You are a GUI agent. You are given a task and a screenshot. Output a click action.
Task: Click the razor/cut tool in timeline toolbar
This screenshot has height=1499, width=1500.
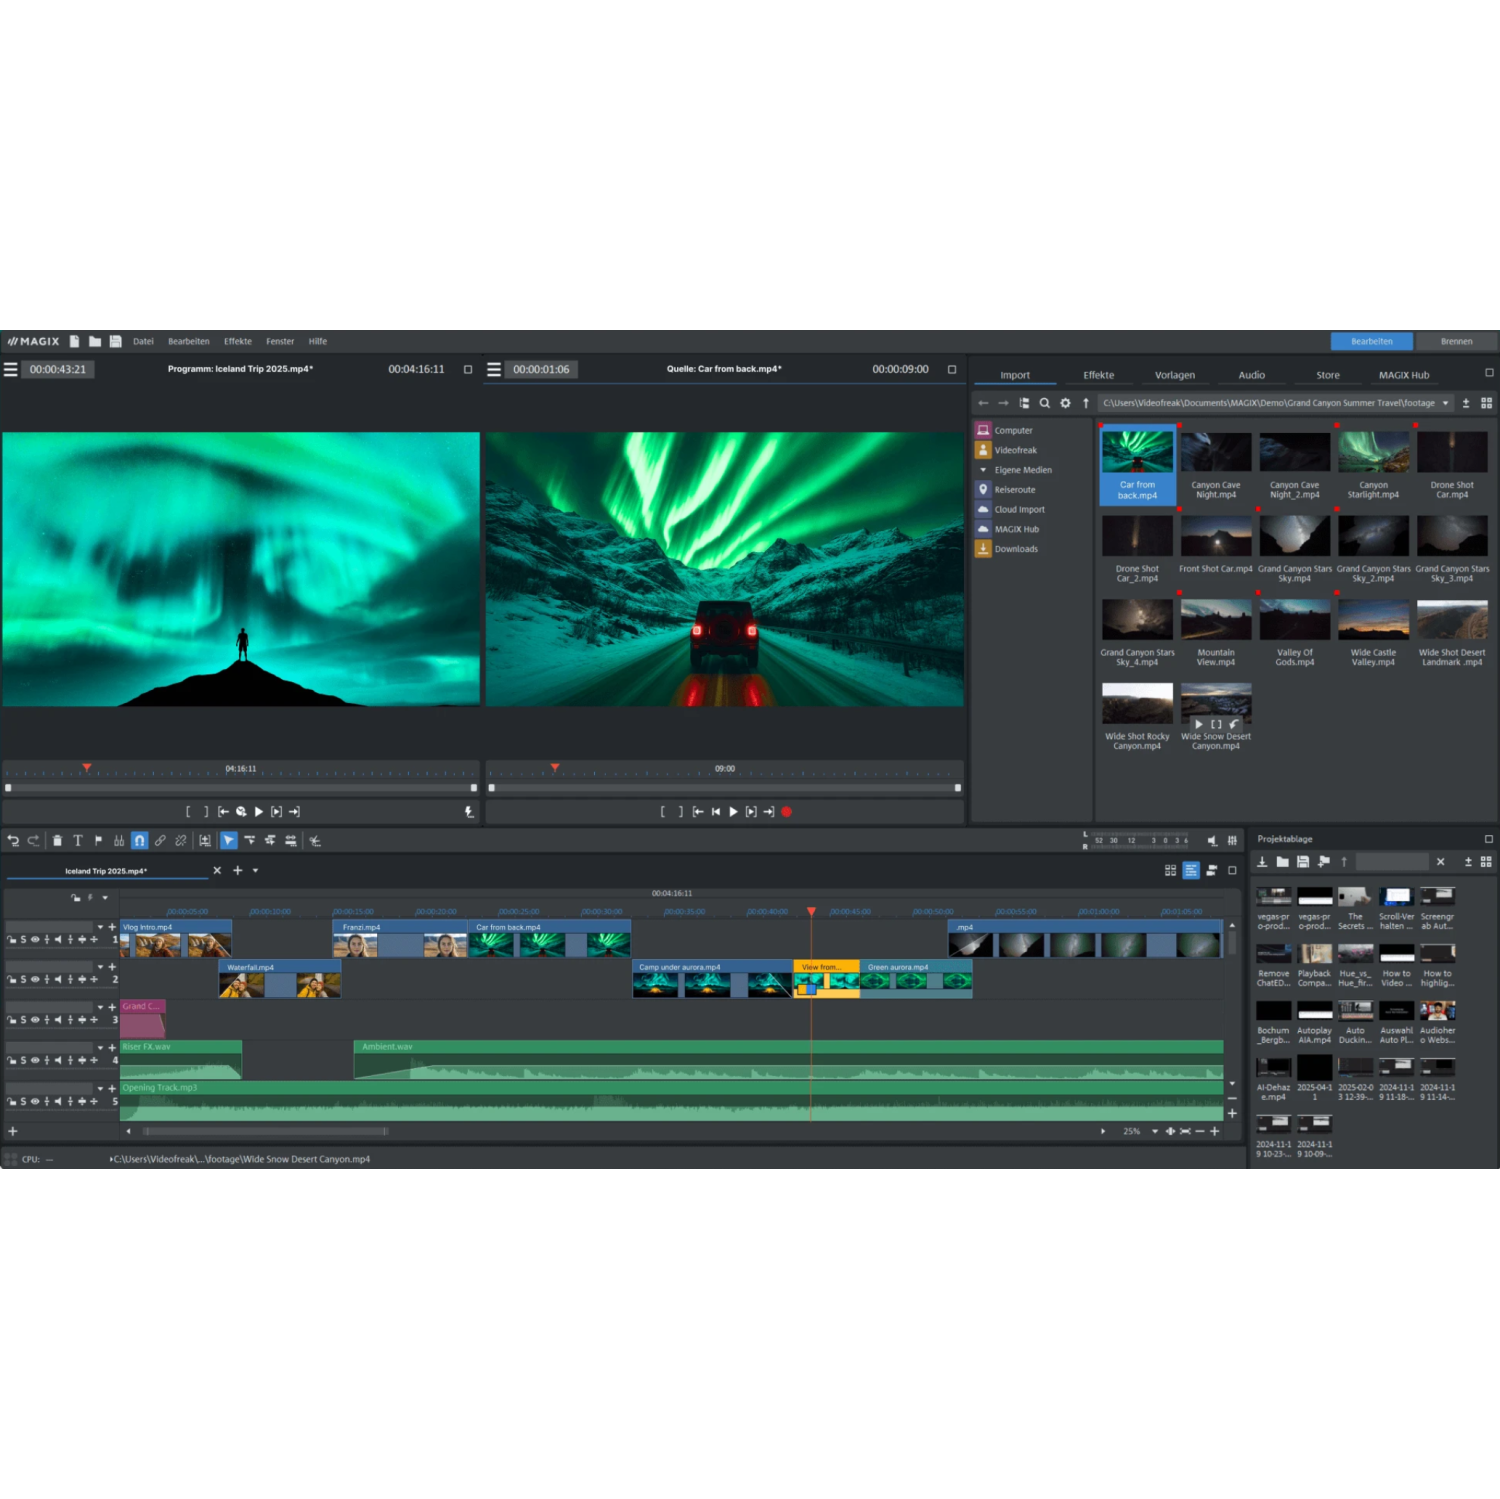click(313, 841)
